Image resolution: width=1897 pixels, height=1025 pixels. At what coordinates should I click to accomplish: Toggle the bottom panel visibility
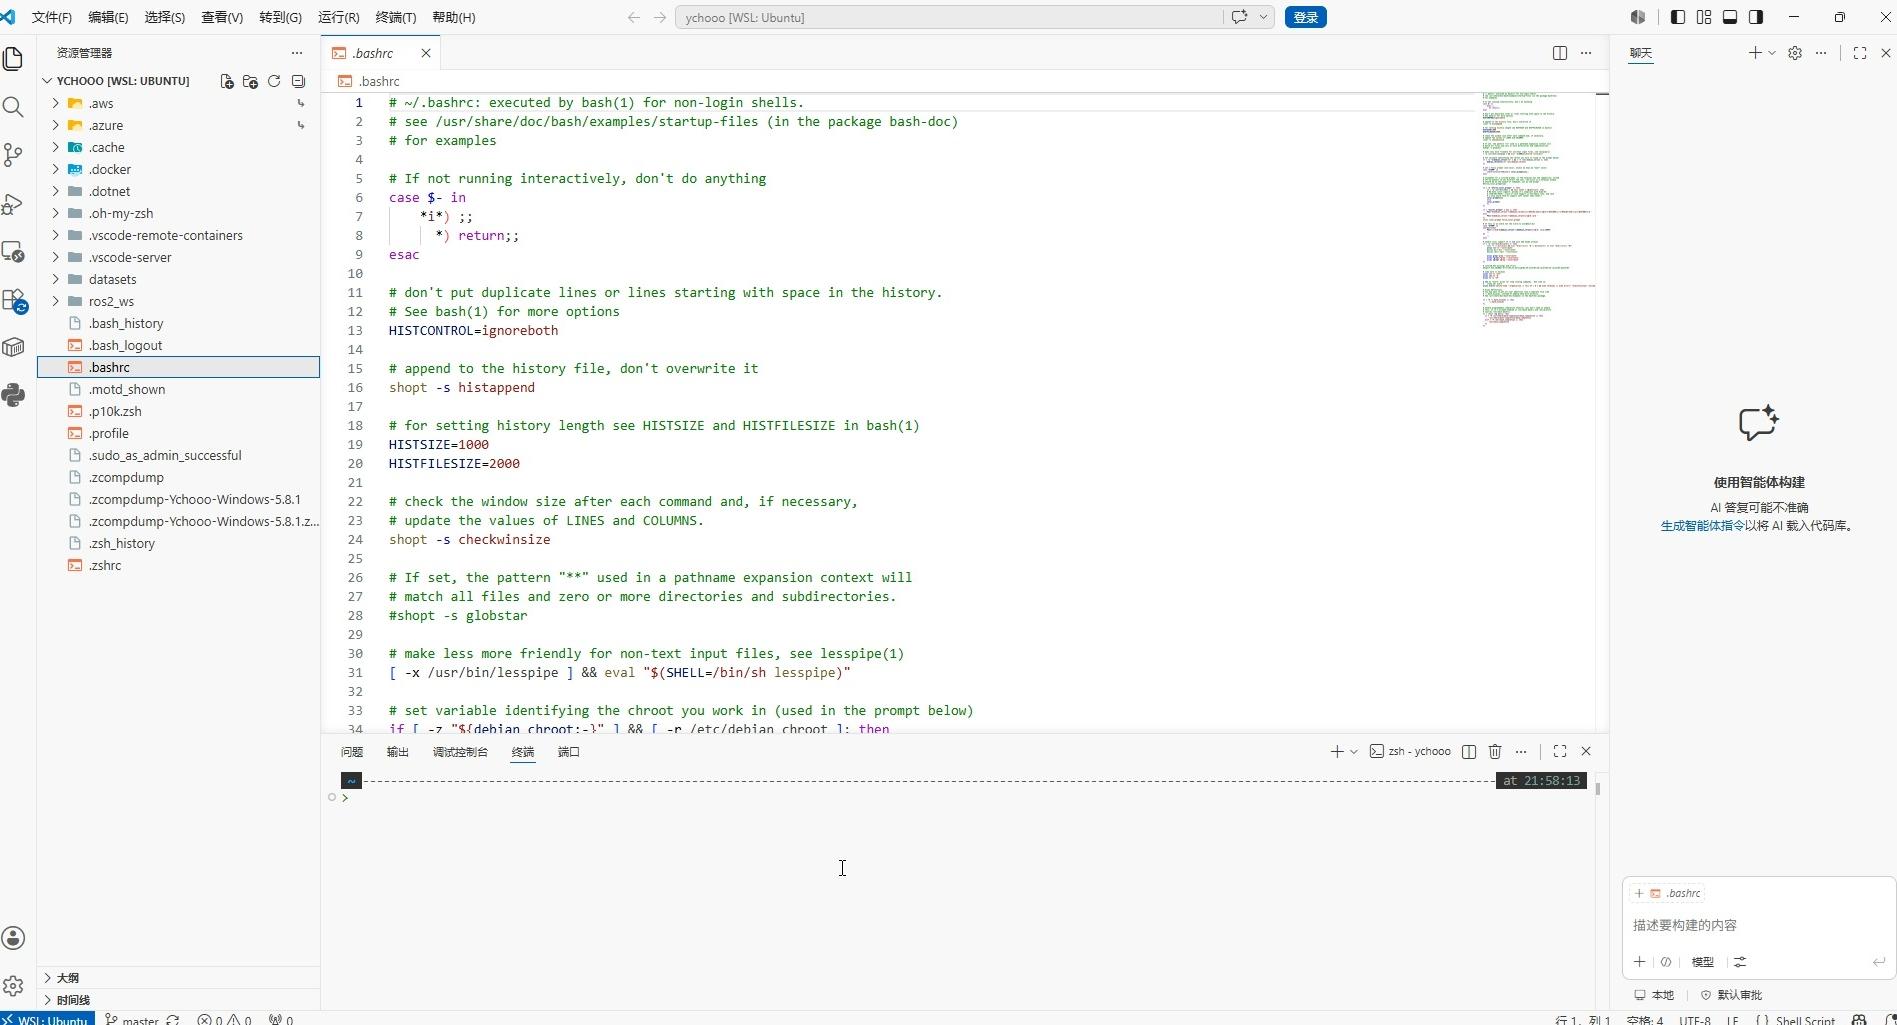click(x=1730, y=17)
